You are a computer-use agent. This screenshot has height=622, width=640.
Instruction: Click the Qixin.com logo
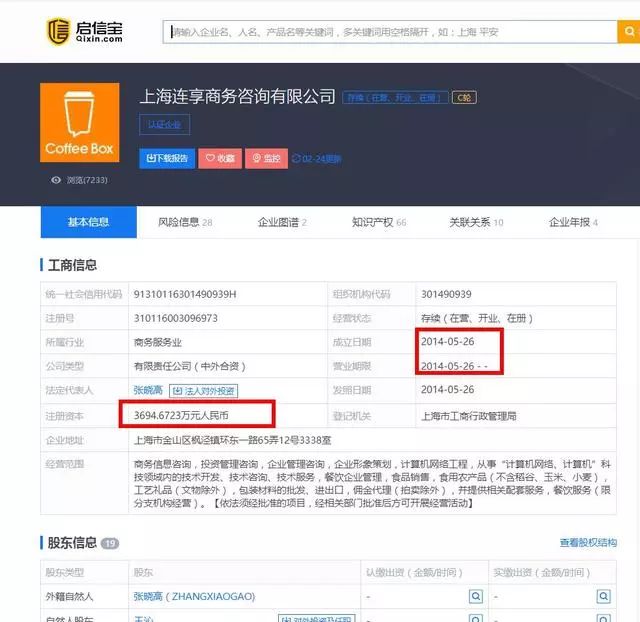[85, 31]
